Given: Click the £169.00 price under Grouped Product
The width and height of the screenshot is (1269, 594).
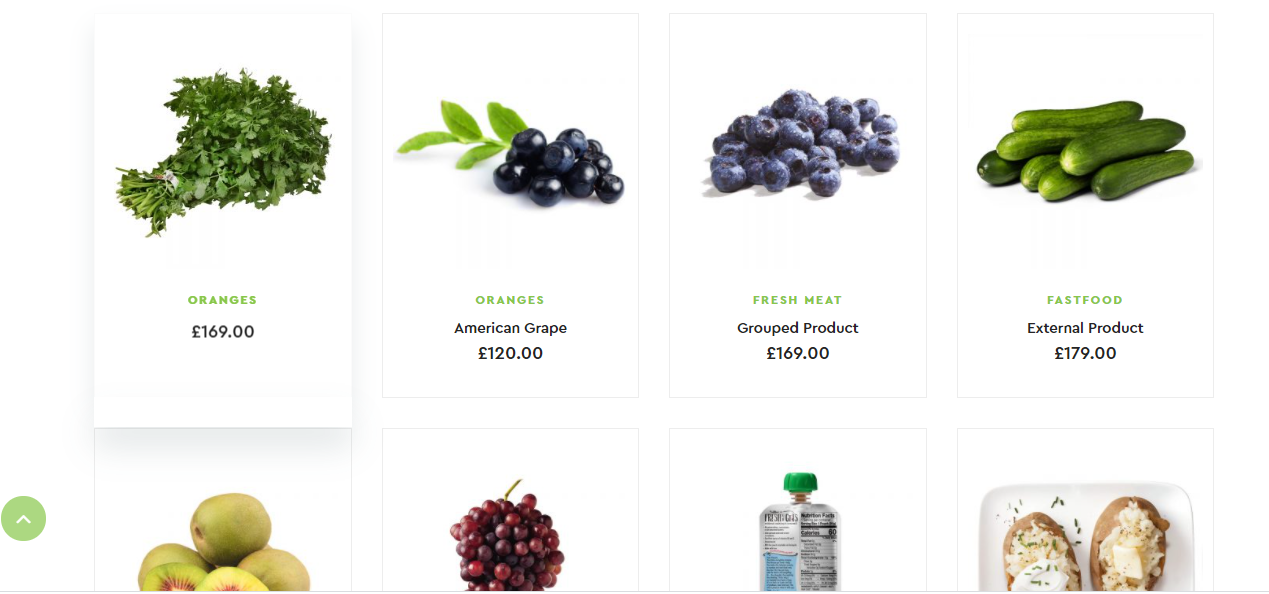Looking at the screenshot, I should pos(798,353).
